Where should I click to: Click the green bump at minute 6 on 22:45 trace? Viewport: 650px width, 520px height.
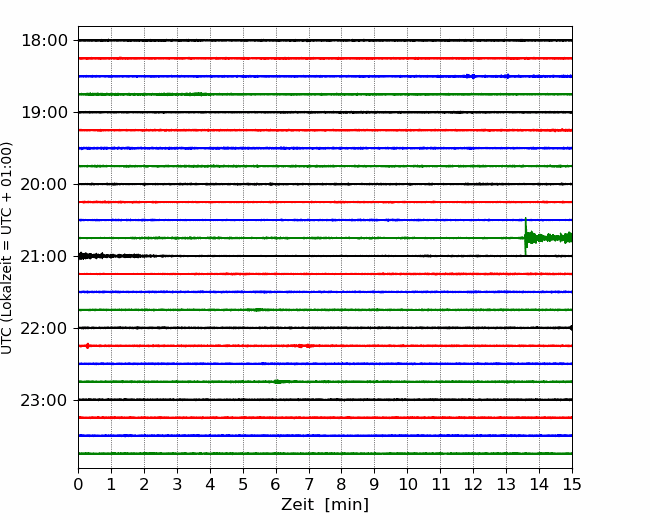(279, 381)
